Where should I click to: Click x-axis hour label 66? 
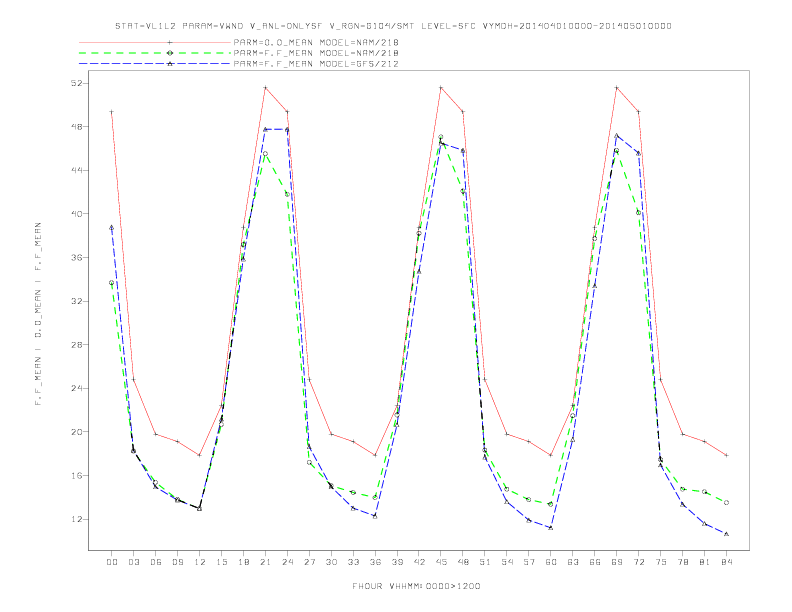coord(595,562)
